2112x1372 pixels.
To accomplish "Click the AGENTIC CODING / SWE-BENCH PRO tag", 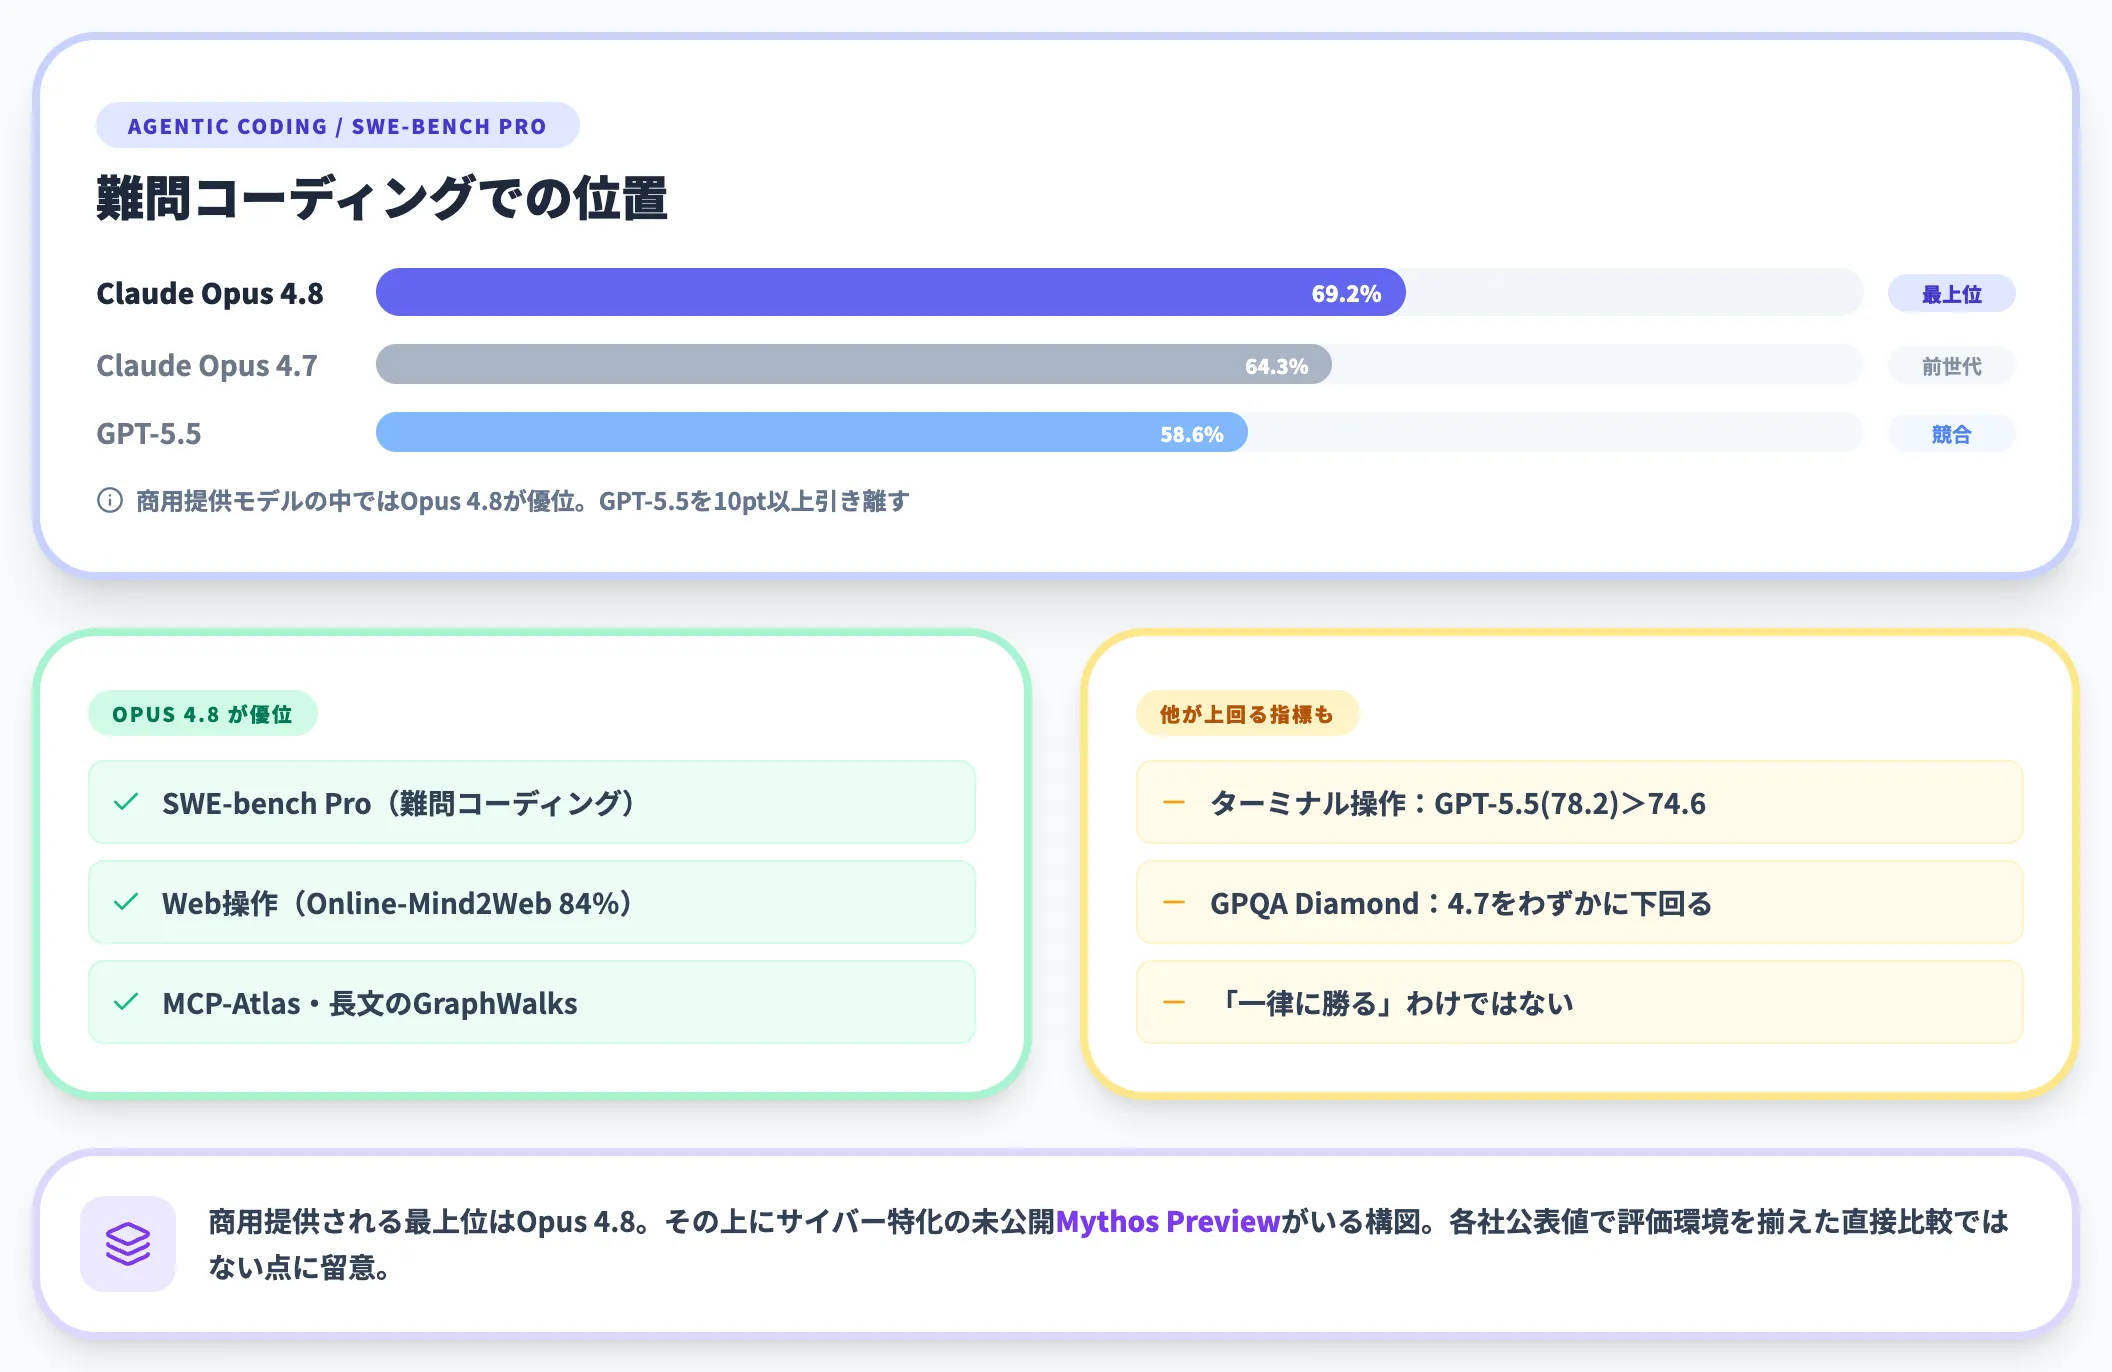I will 337,126.
